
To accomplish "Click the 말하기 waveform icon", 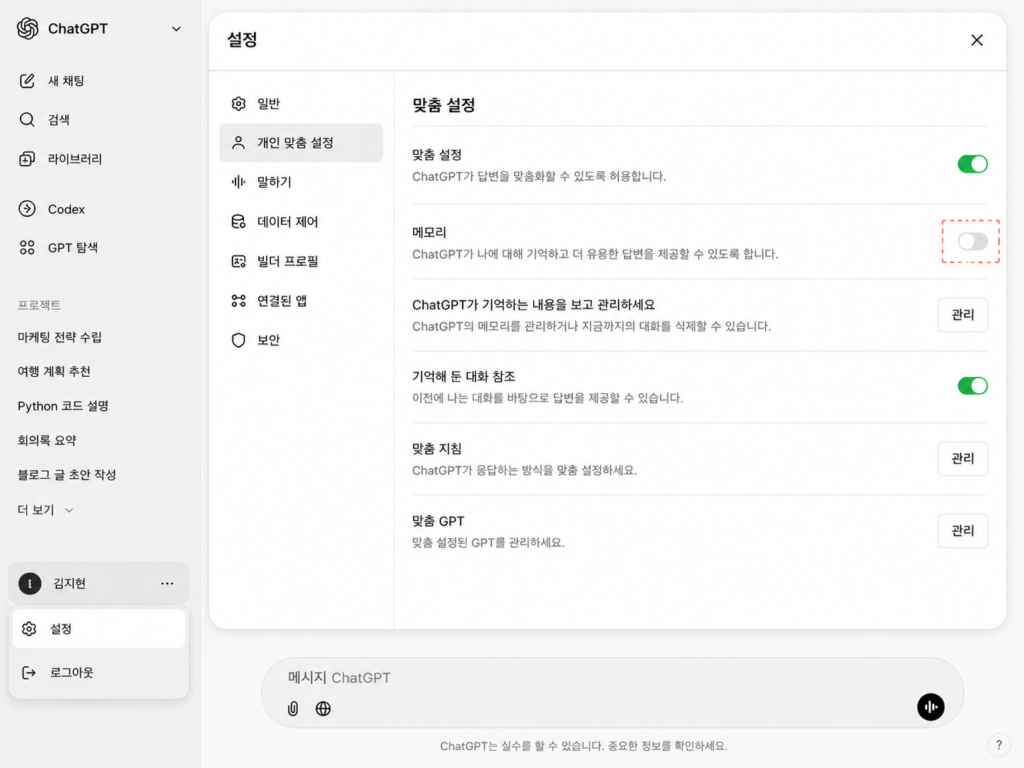I will tap(238, 182).
